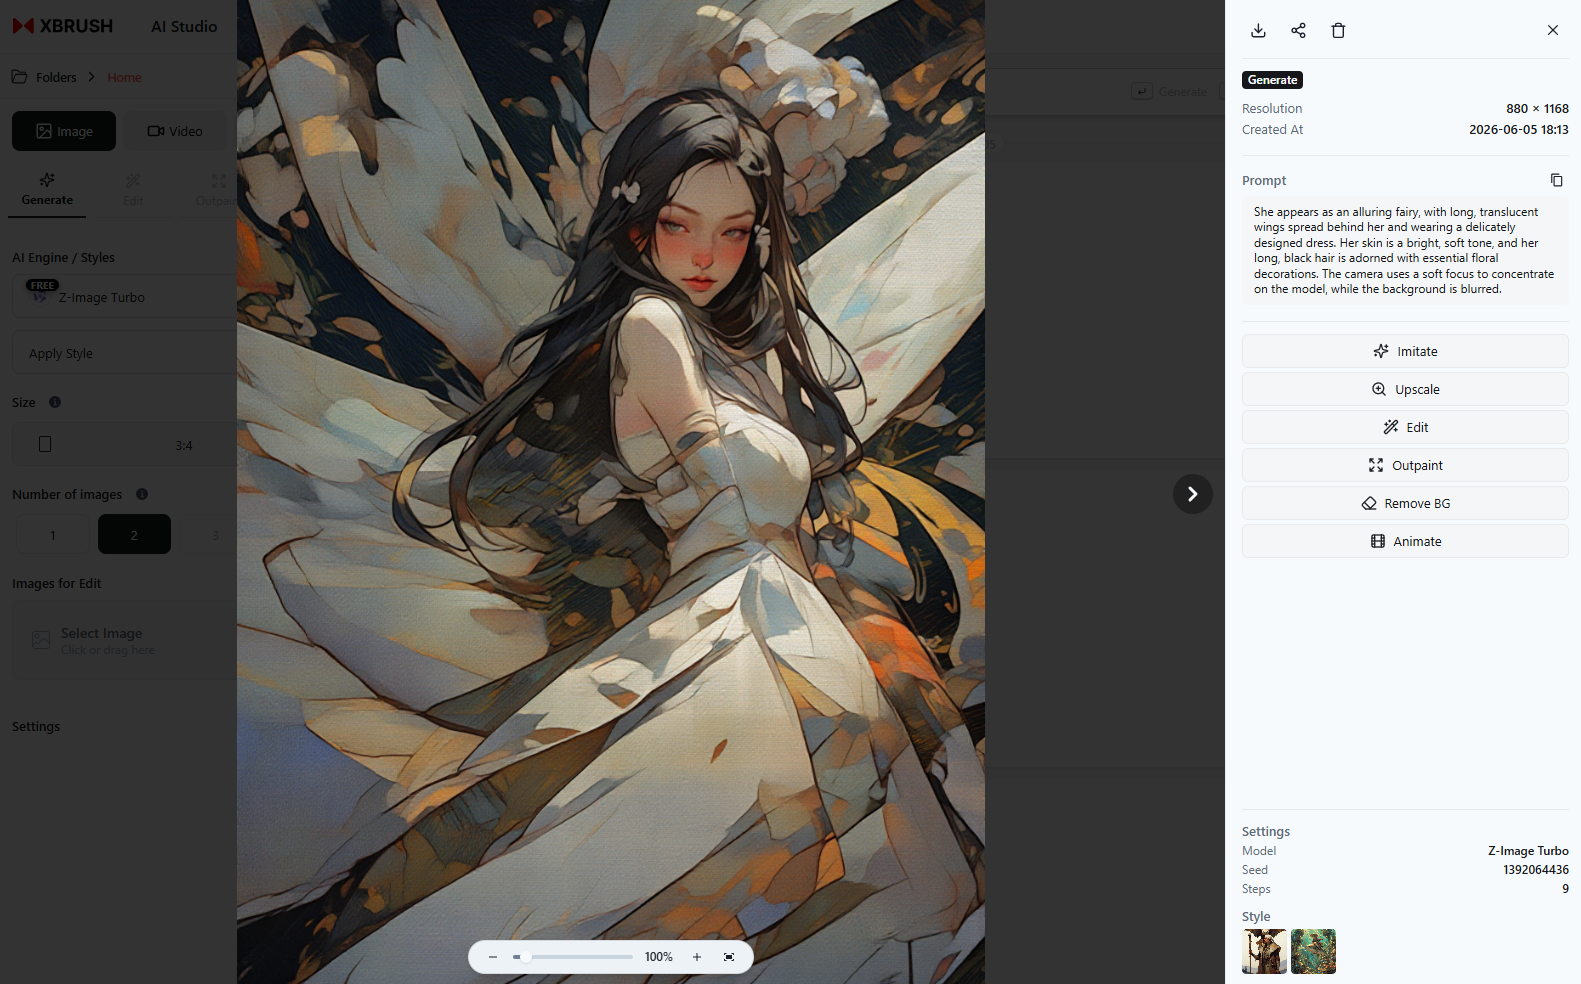Click the Select Image upload area
Viewport: 1581px width, 984px height.
point(125,641)
